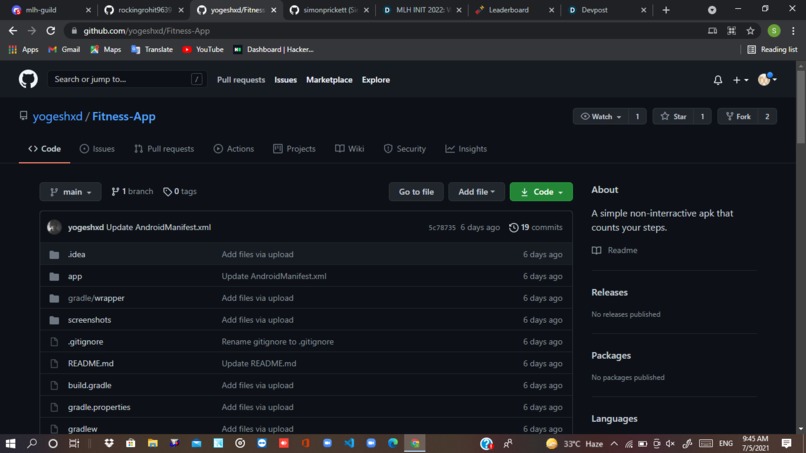Click the Readme link in About
Screen dimensions: 806x453
[x=615, y=250]
